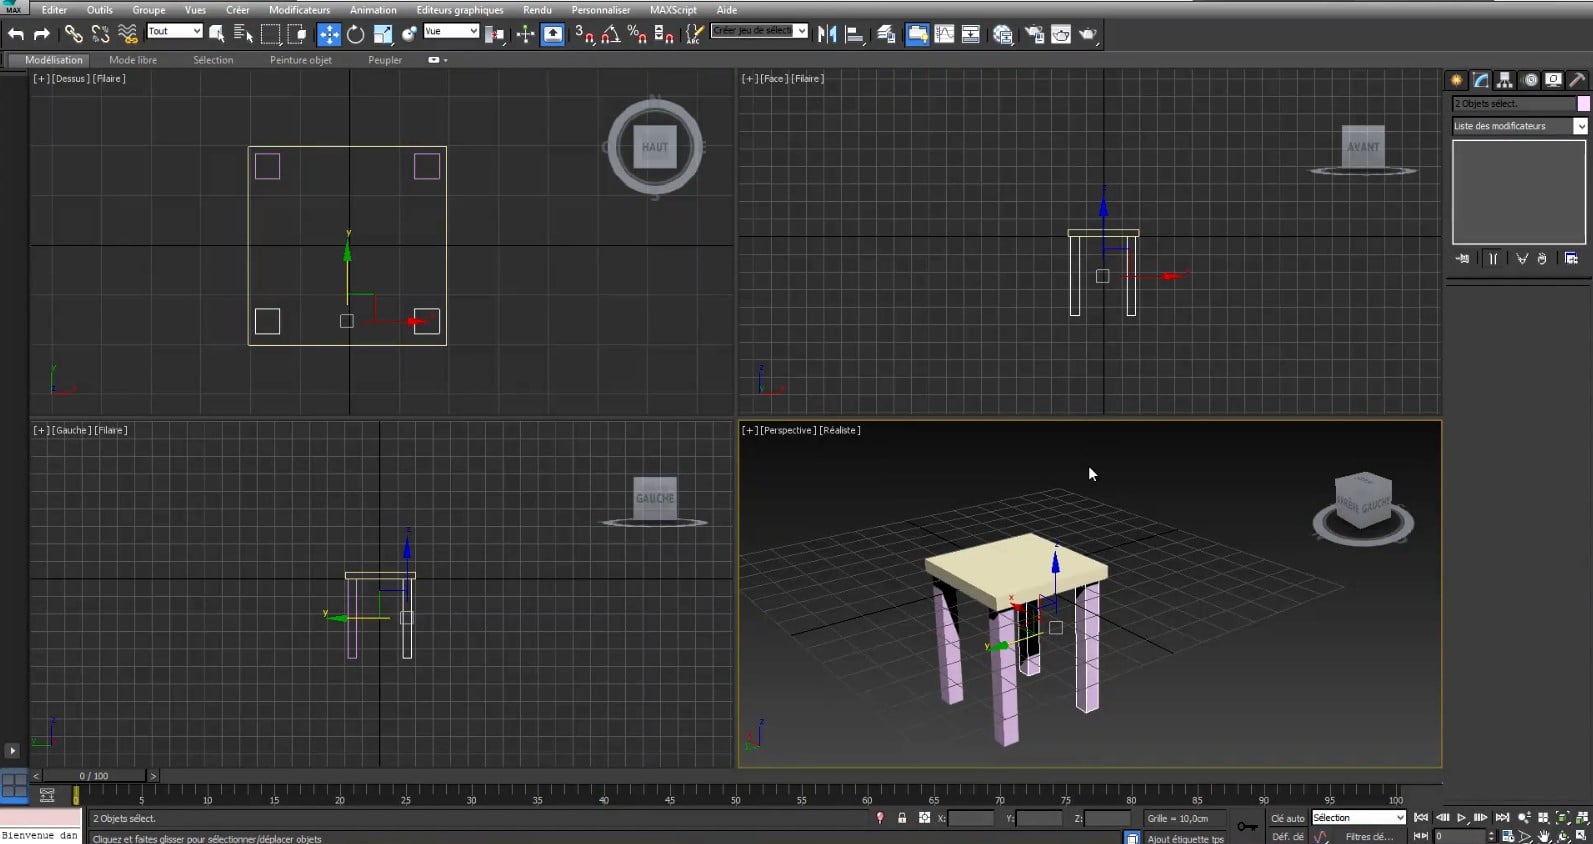Click the Select and Place tool

(409, 34)
